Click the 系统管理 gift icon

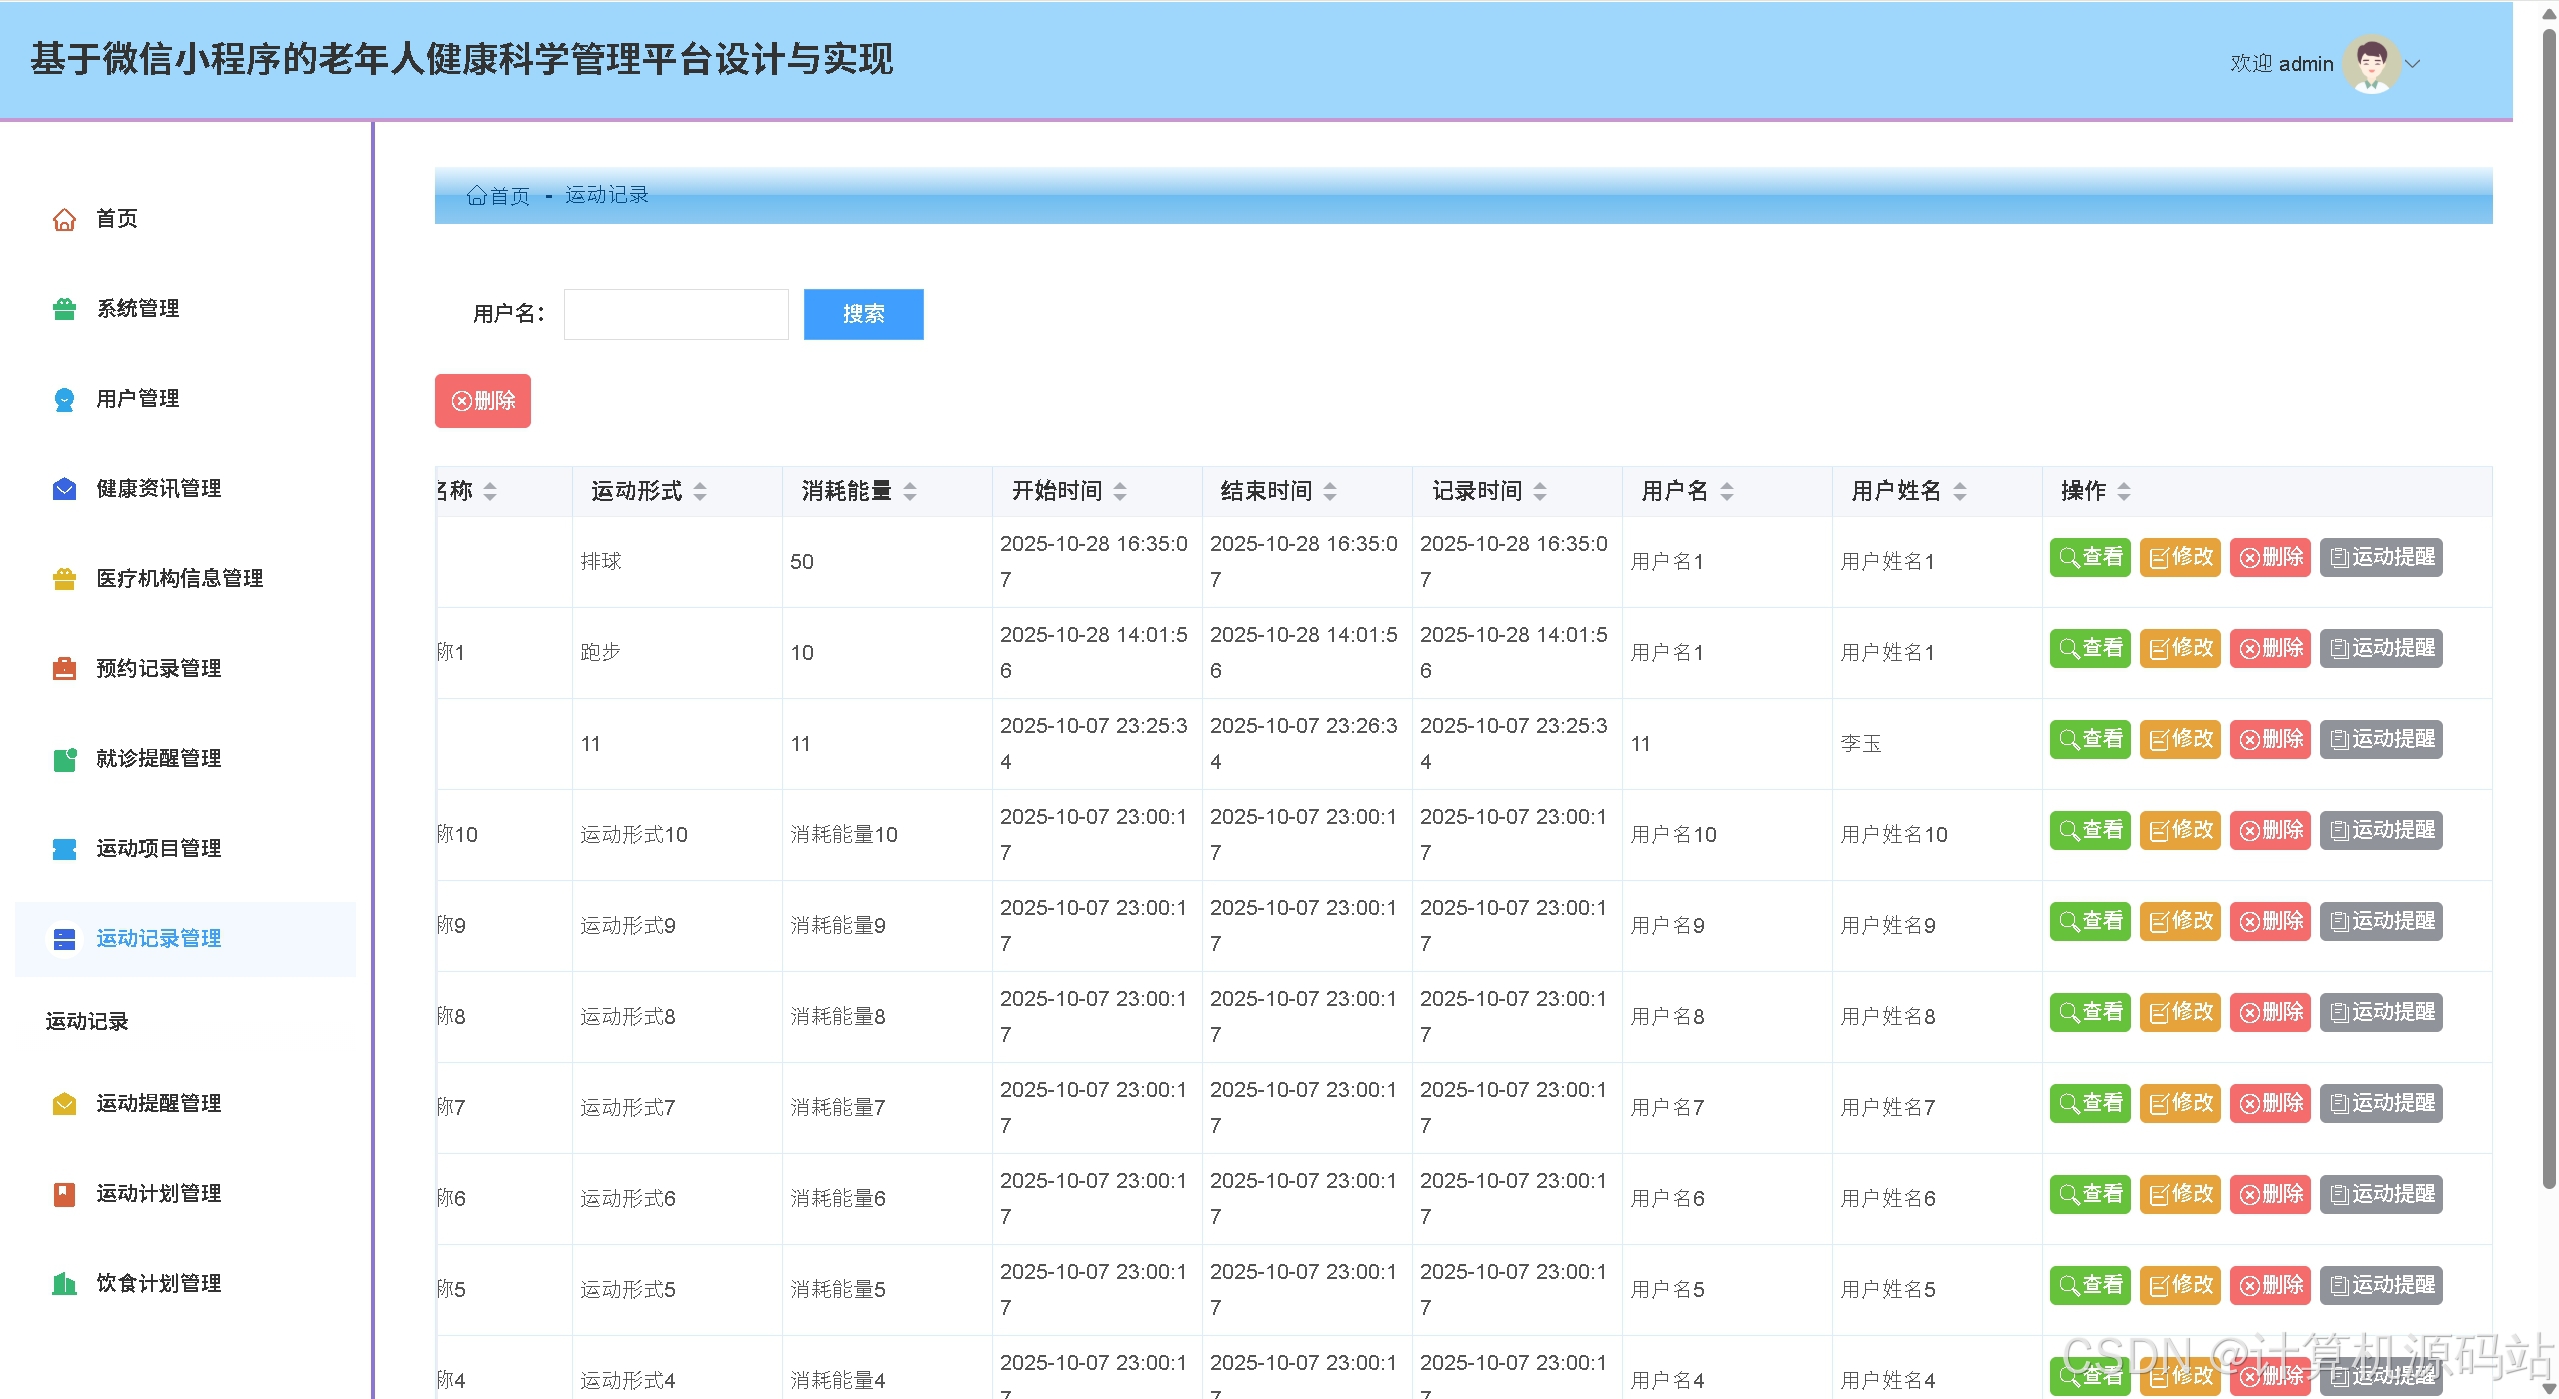(64, 309)
